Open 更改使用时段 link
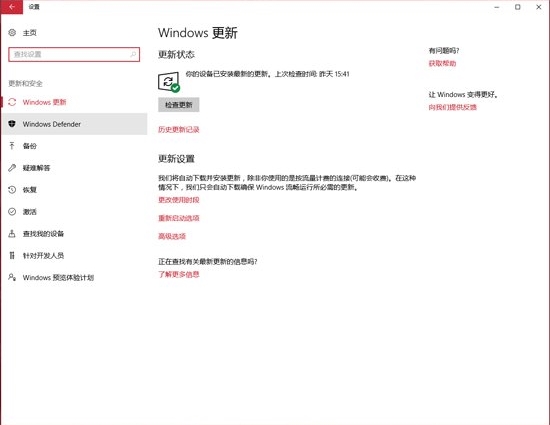This screenshot has height=425, width=550. (x=179, y=200)
